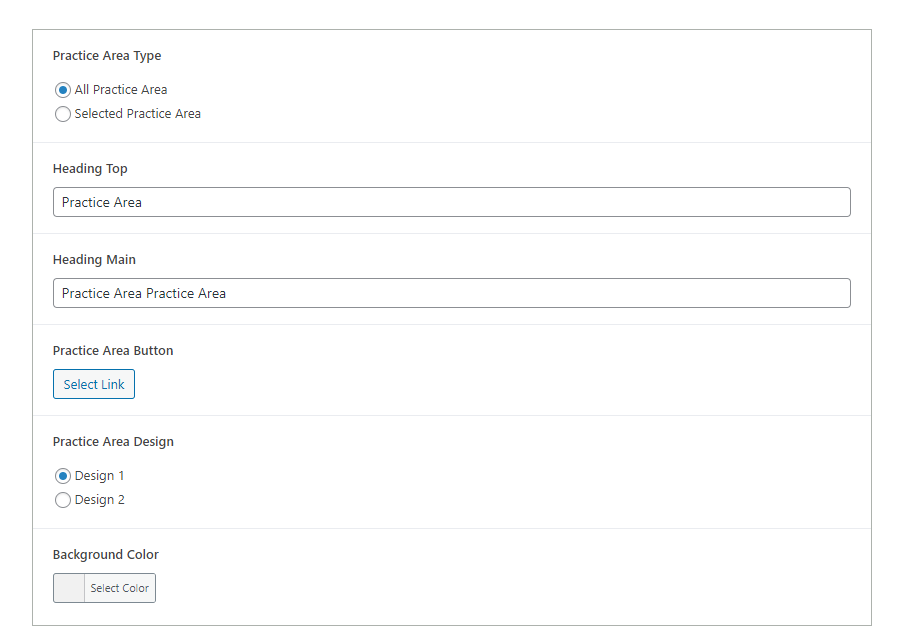Click the 'Design 1' label text
Screen dimensions: 898x643
coord(99,476)
